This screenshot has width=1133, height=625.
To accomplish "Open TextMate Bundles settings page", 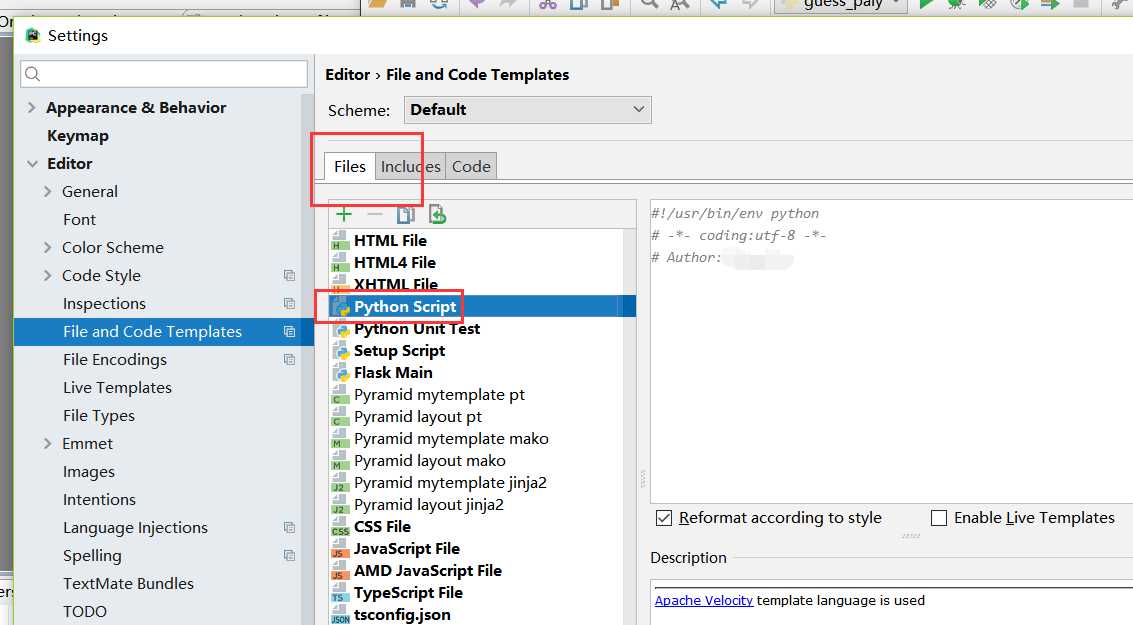I will coord(128,584).
